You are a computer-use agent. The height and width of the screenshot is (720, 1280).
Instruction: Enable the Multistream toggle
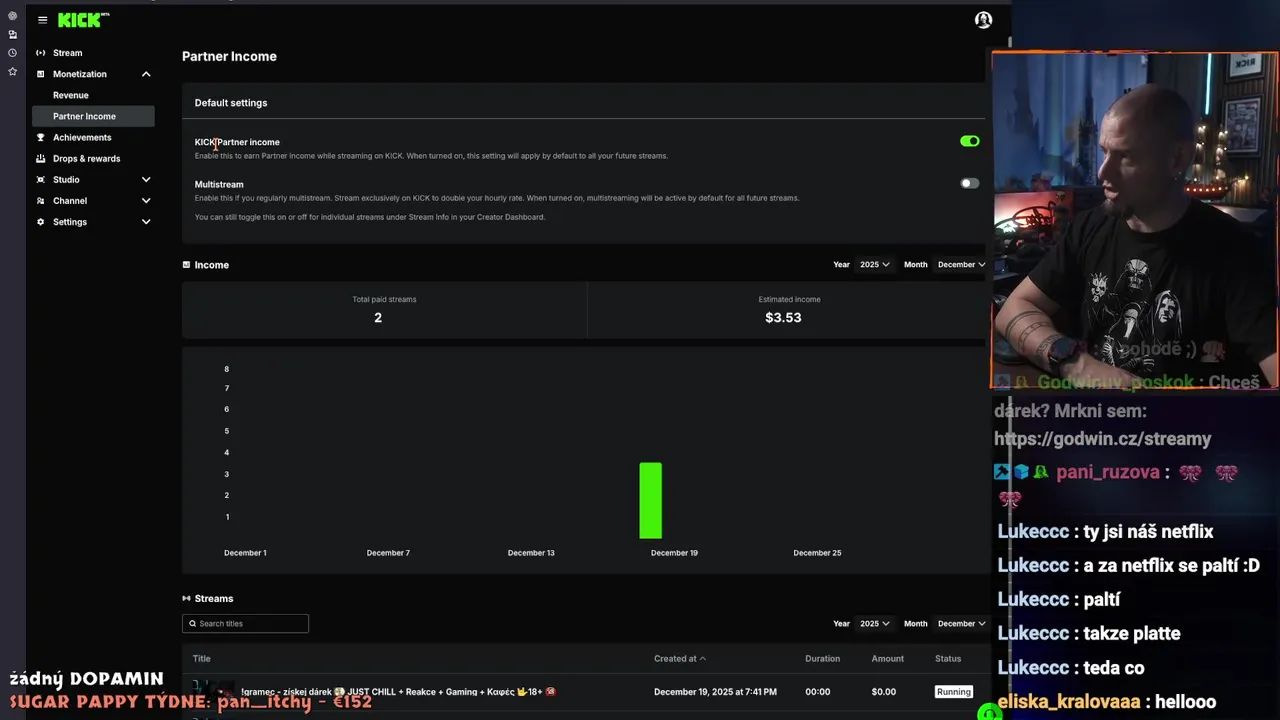click(x=970, y=183)
